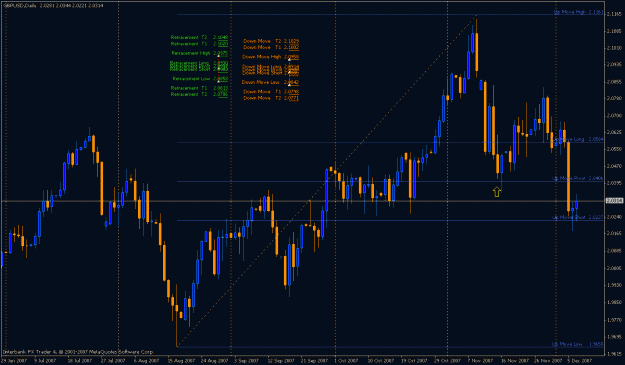This screenshot has height=365, width=625.
Task: Click the 19 Oct 2007 date on time axis
Action: 413,361
